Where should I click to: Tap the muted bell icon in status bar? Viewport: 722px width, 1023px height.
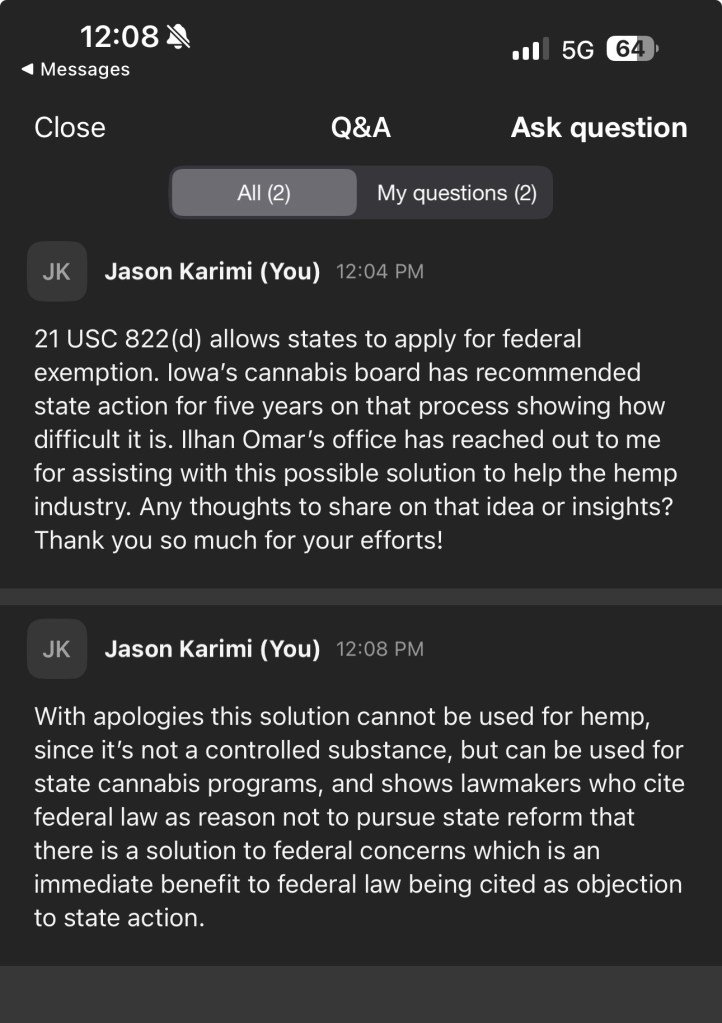(180, 38)
